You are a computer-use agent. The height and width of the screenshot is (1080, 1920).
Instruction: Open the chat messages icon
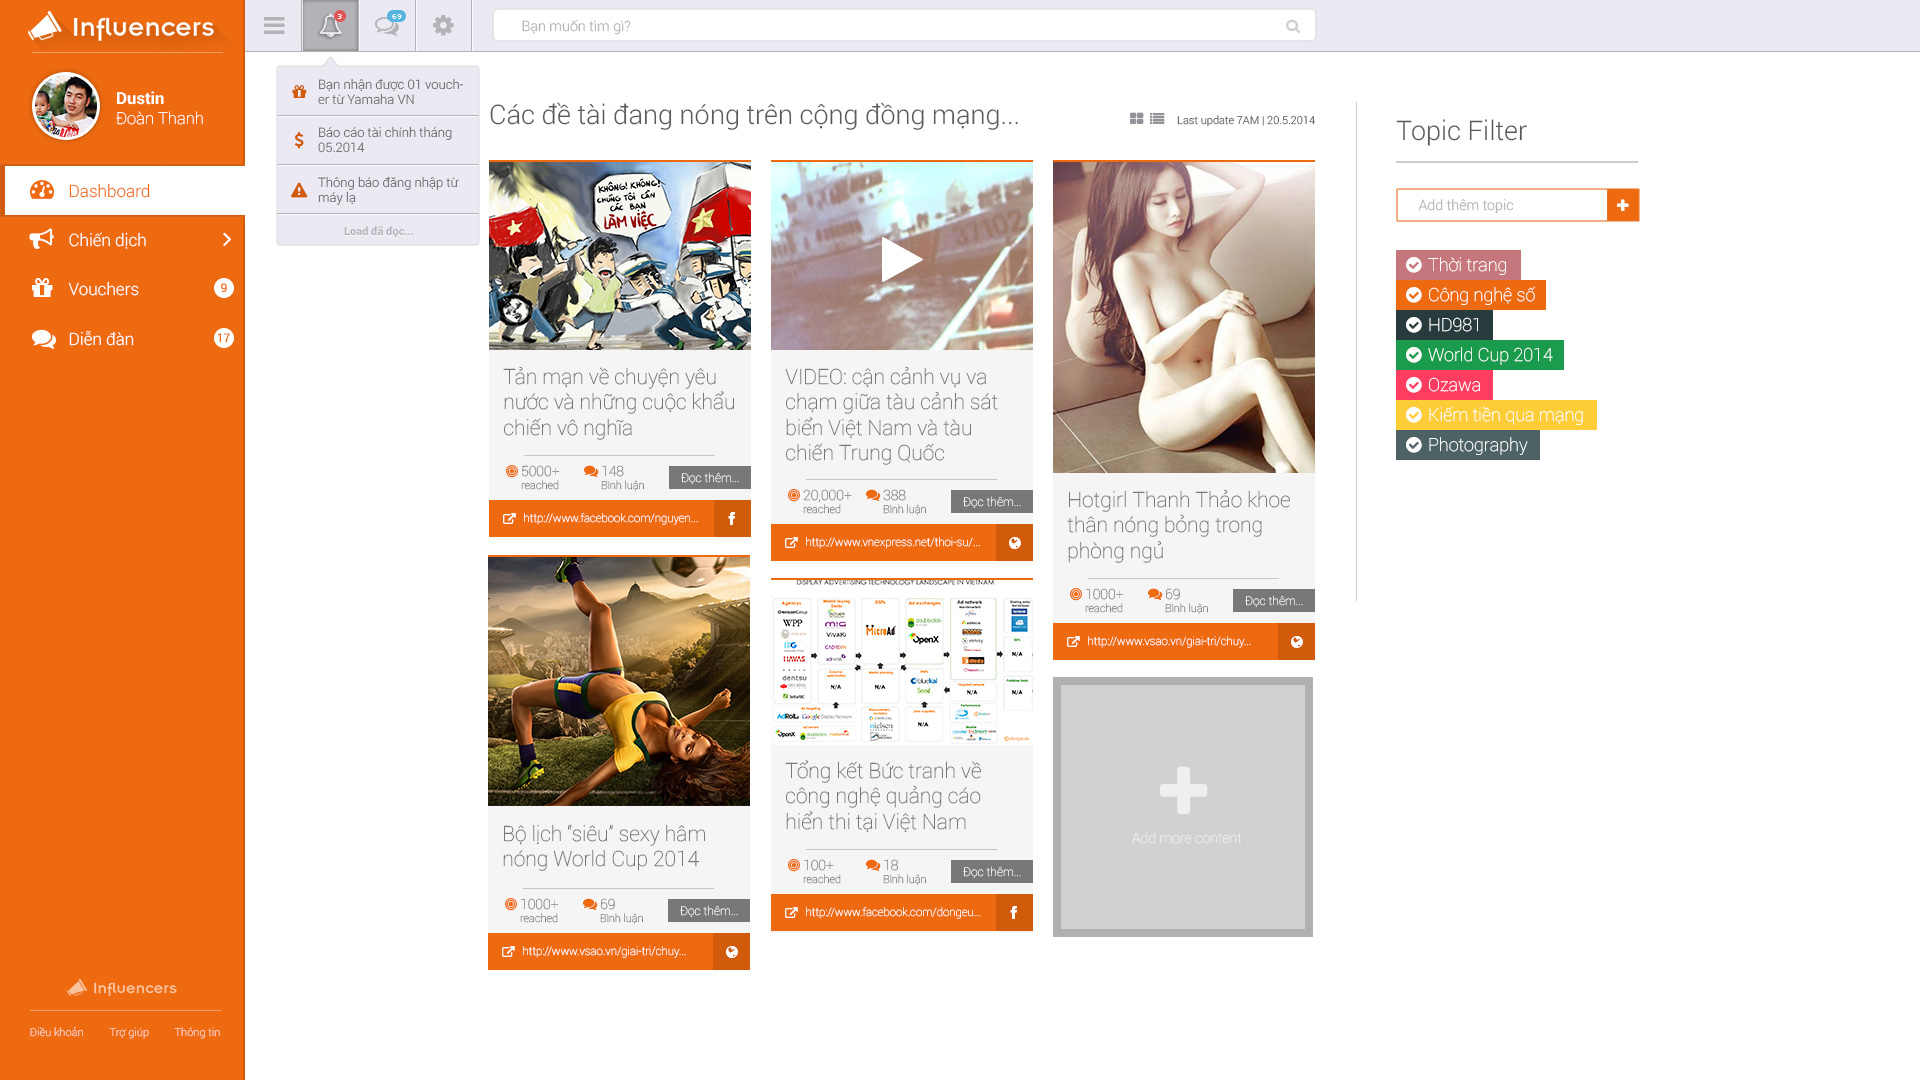[387, 26]
